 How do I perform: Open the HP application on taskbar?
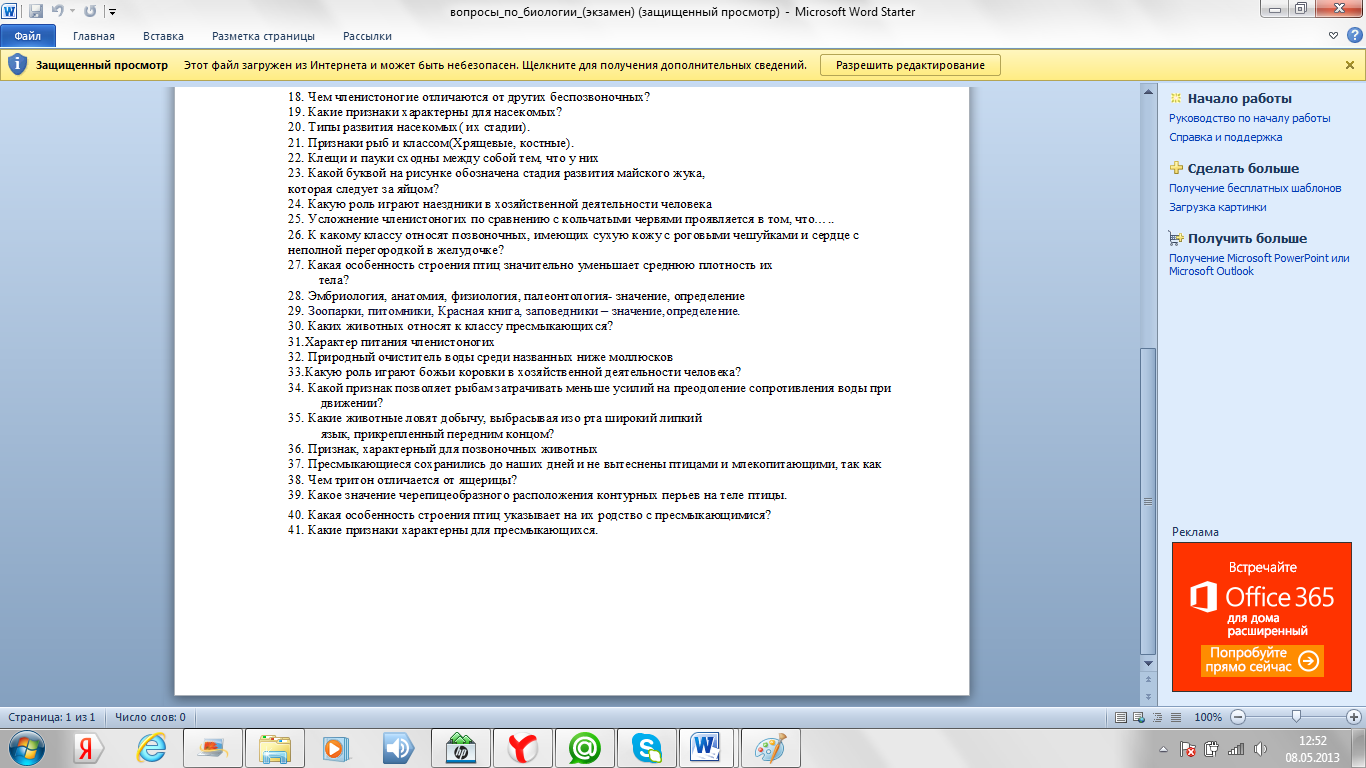point(460,748)
